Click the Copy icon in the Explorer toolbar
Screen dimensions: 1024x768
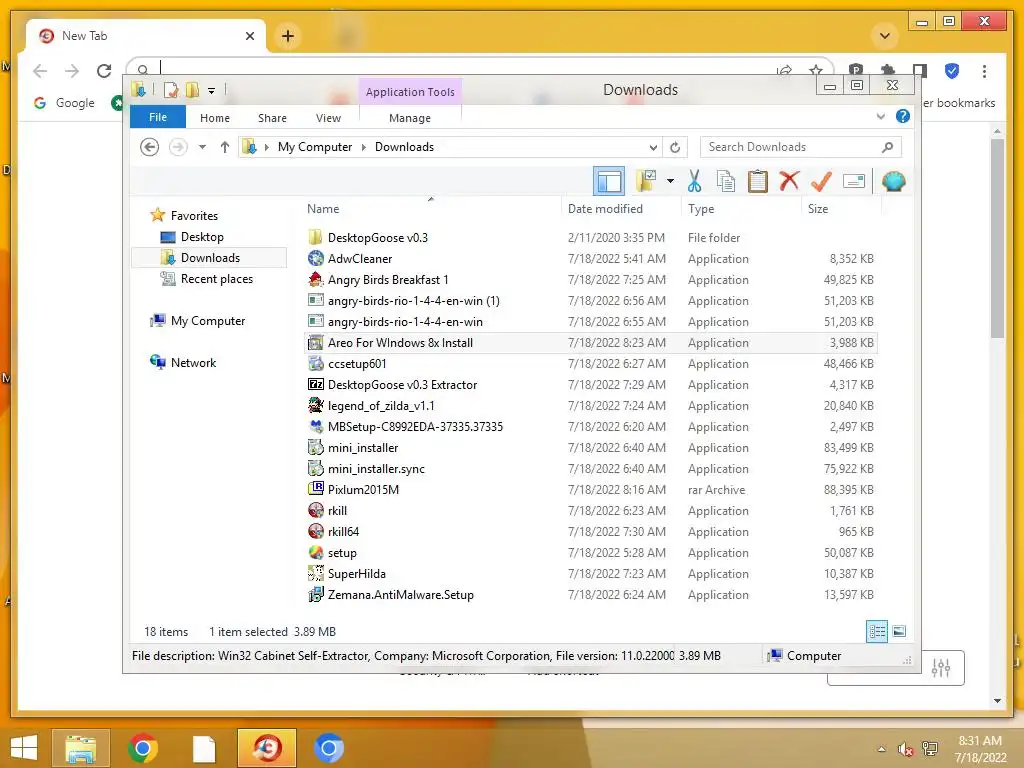[x=726, y=181]
